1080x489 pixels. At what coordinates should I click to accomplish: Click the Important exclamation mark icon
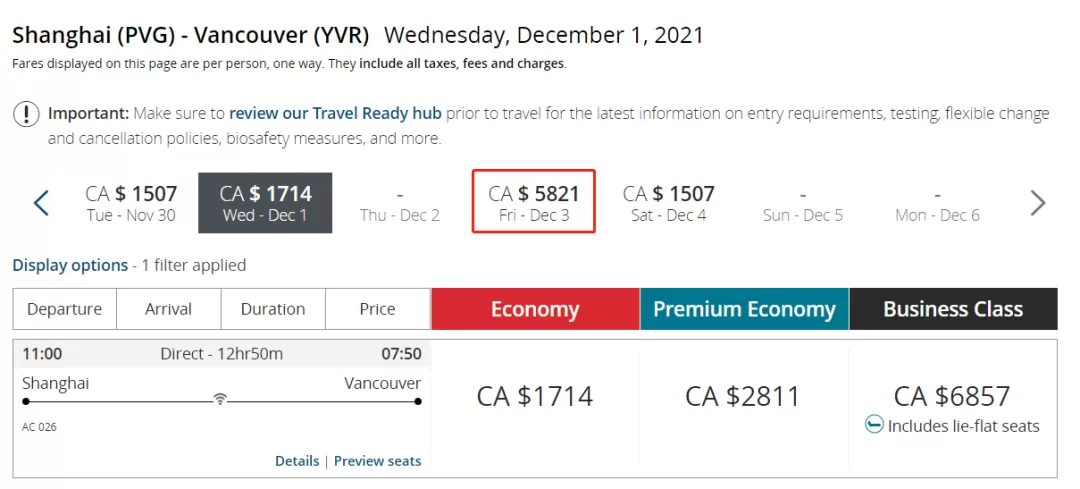26,114
